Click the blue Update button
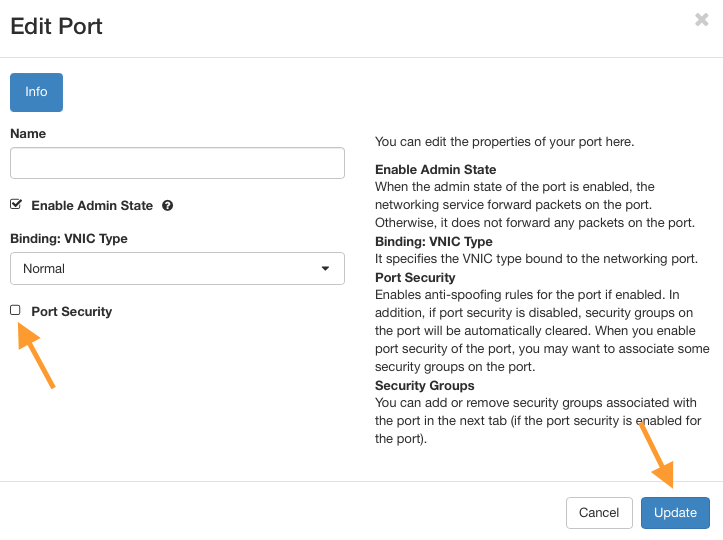This screenshot has height=540, width=723. click(675, 512)
